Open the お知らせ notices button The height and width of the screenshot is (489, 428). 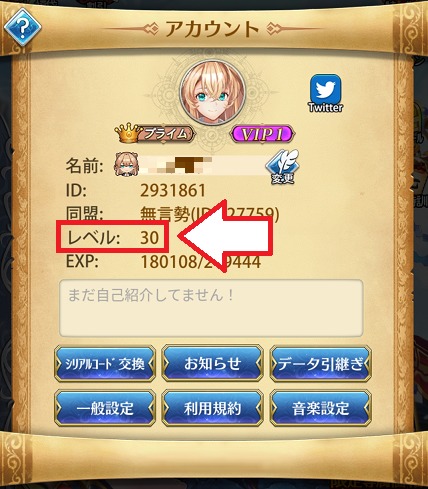(212, 363)
